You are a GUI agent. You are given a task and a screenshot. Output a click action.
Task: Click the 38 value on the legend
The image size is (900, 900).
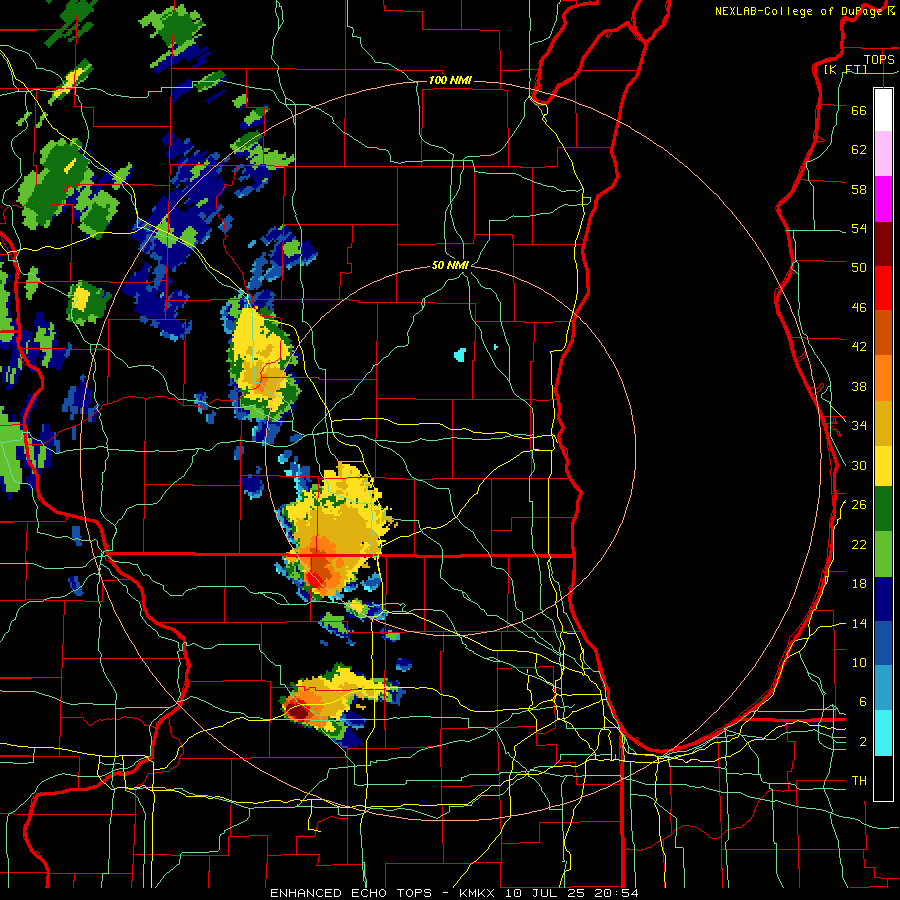pos(859,386)
